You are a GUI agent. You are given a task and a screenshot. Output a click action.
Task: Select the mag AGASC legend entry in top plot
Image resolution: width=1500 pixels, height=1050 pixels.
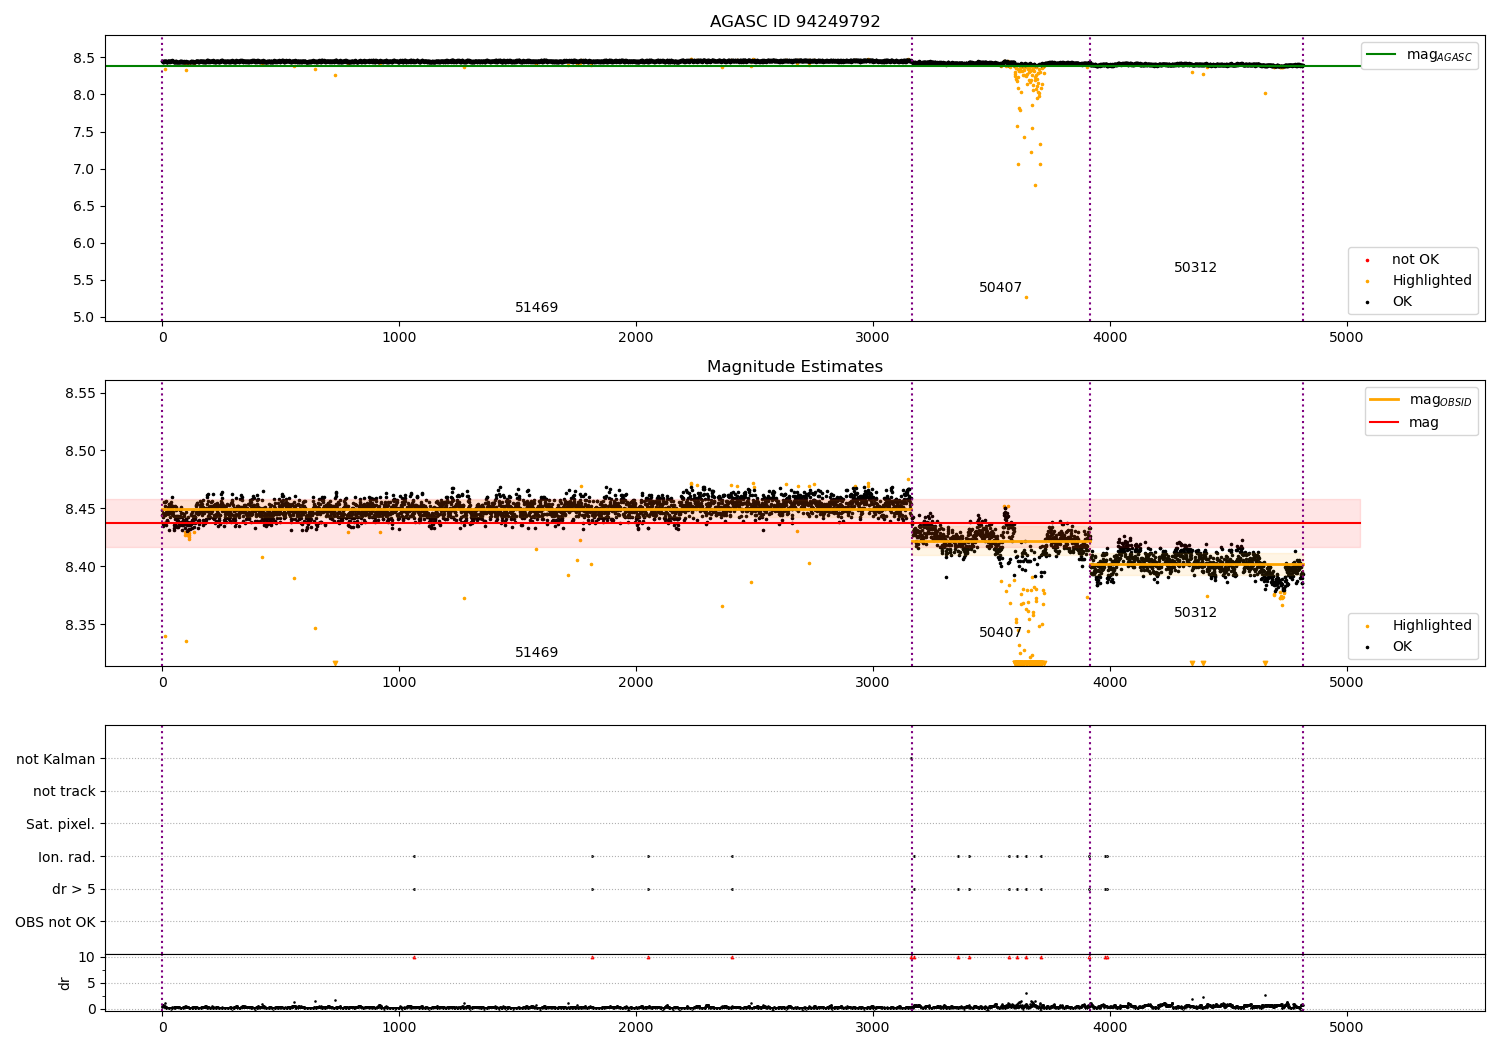click(x=1420, y=56)
